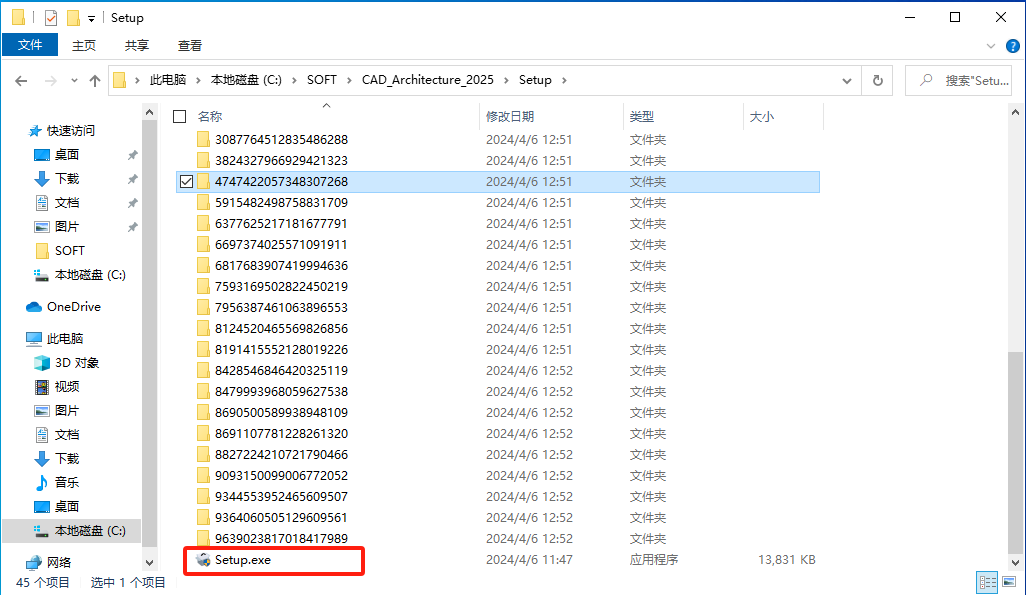
Task: Navigate to CAD_Architecture_2025 in the breadcrumb
Action: coord(428,80)
